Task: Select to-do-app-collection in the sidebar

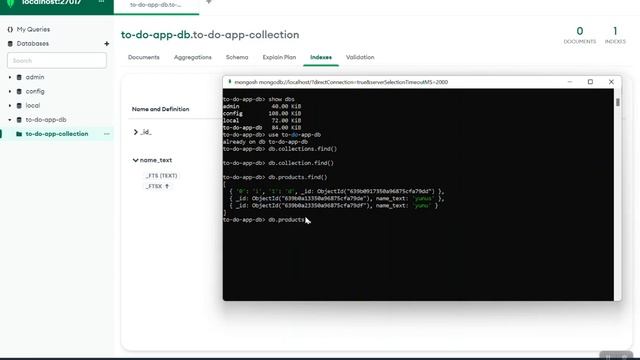Action: point(57,134)
